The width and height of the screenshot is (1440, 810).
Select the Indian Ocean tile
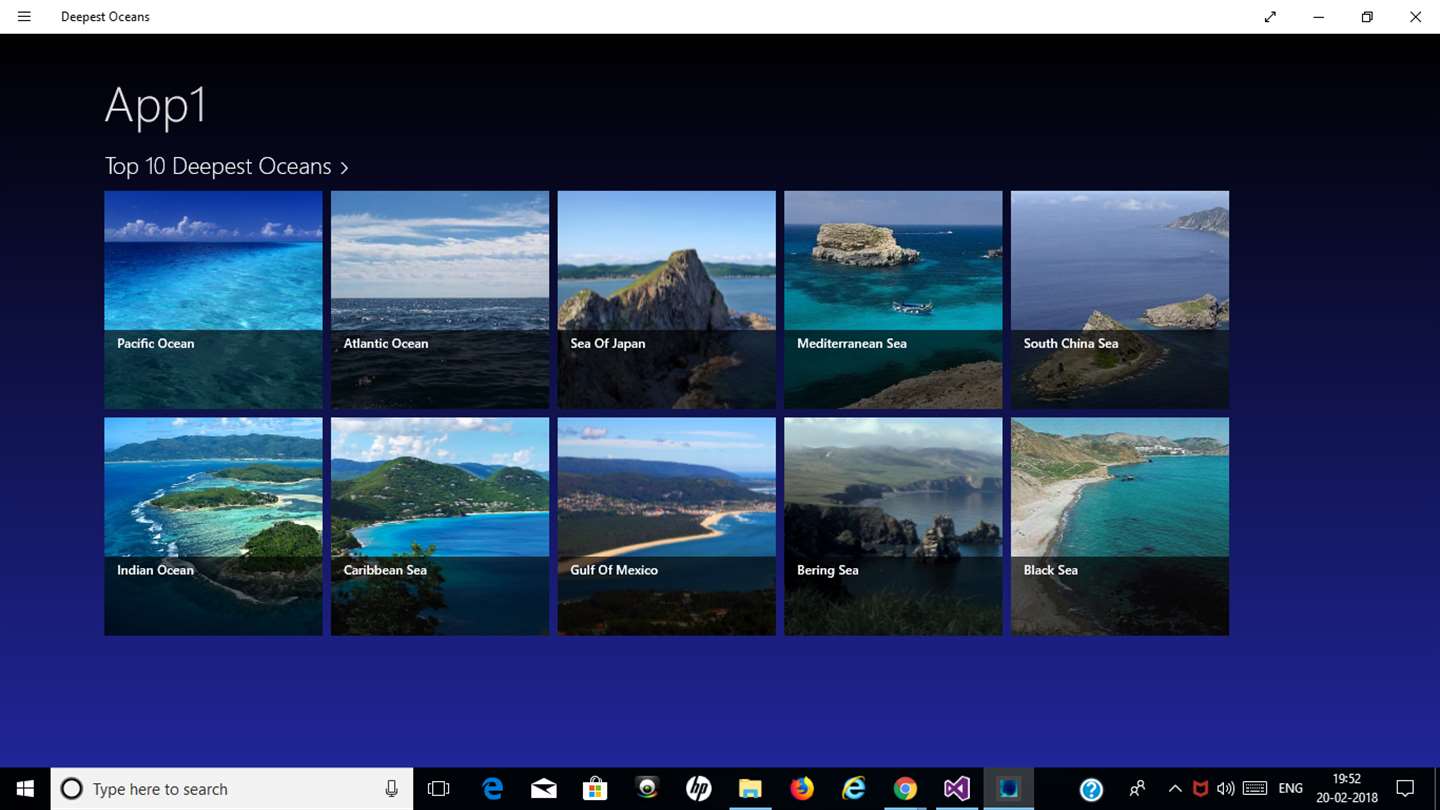213,526
